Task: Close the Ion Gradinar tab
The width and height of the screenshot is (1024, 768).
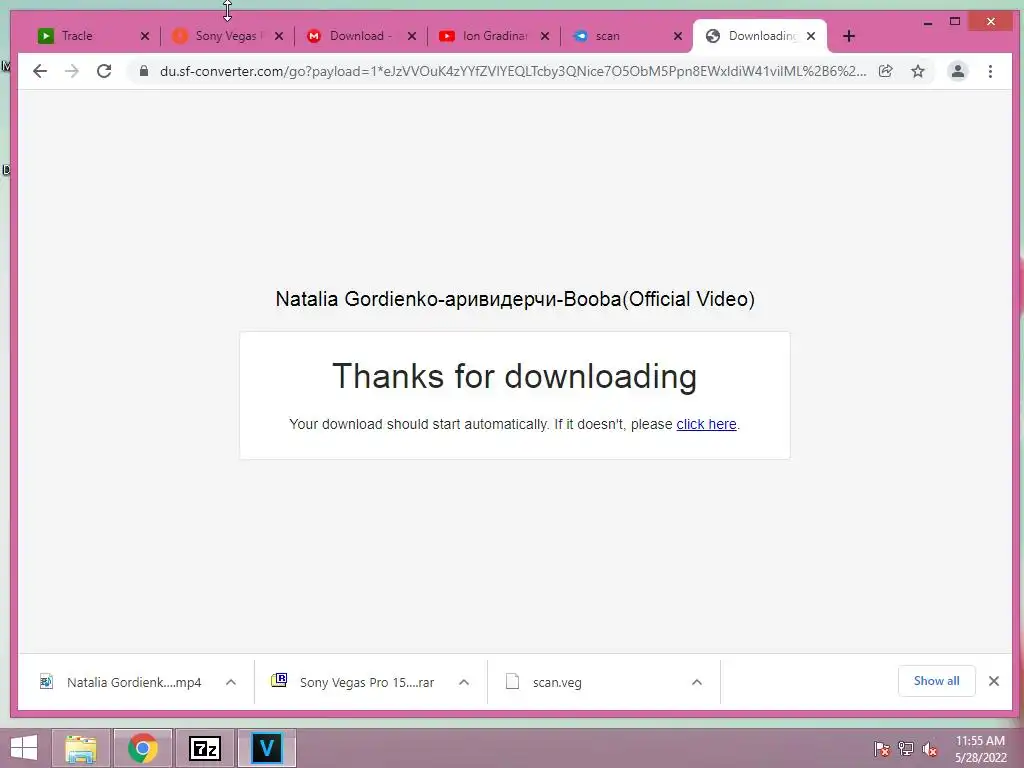Action: point(545,37)
